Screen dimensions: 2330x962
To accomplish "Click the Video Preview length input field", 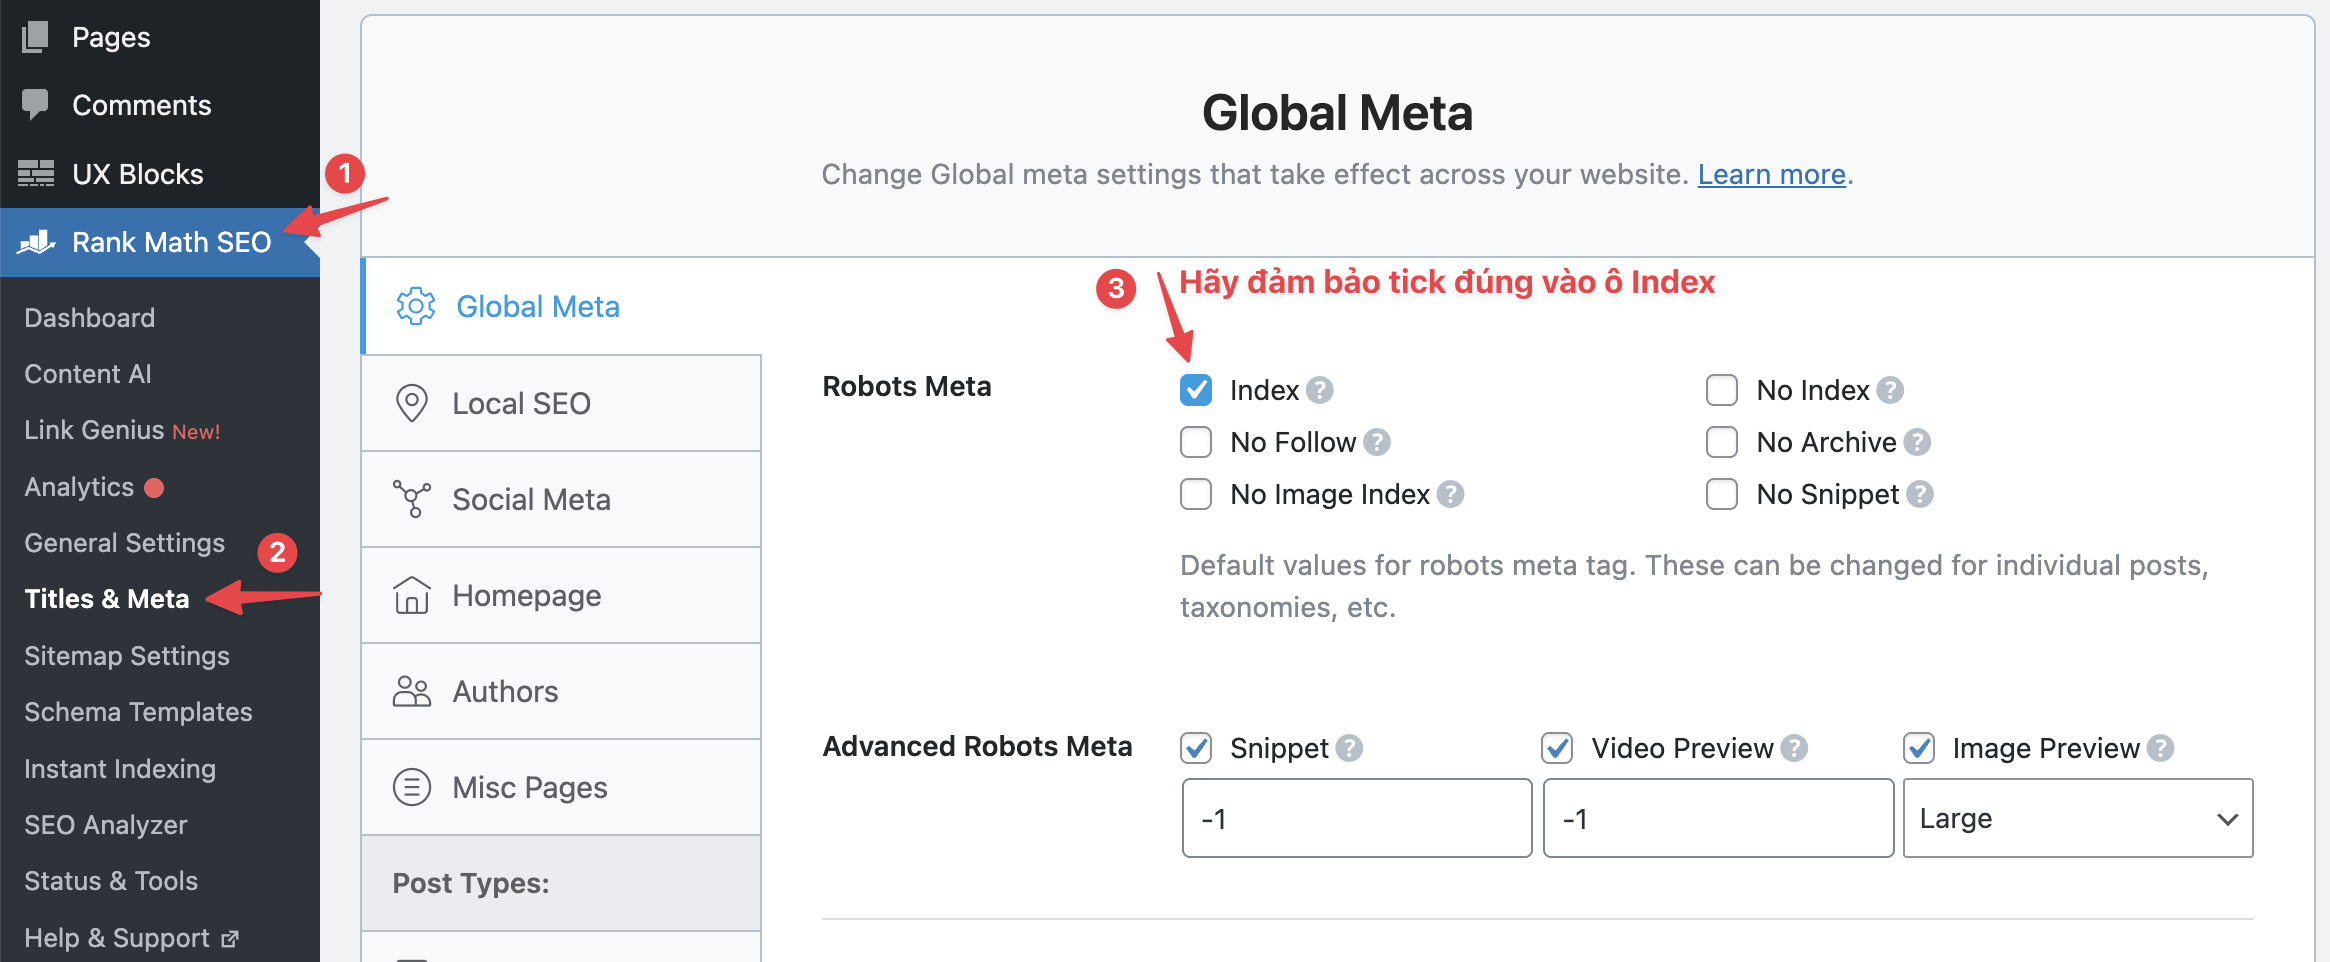I will tap(1717, 818).
